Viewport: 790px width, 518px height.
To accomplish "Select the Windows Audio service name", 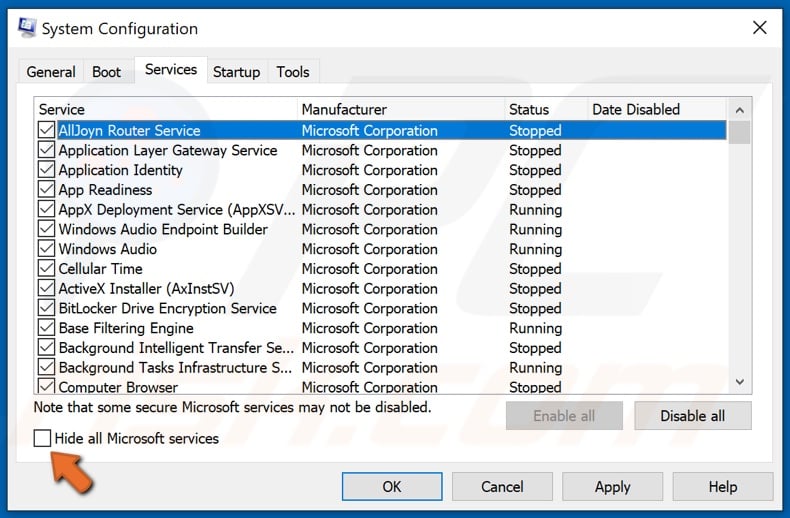I will (x=108, y=249).
